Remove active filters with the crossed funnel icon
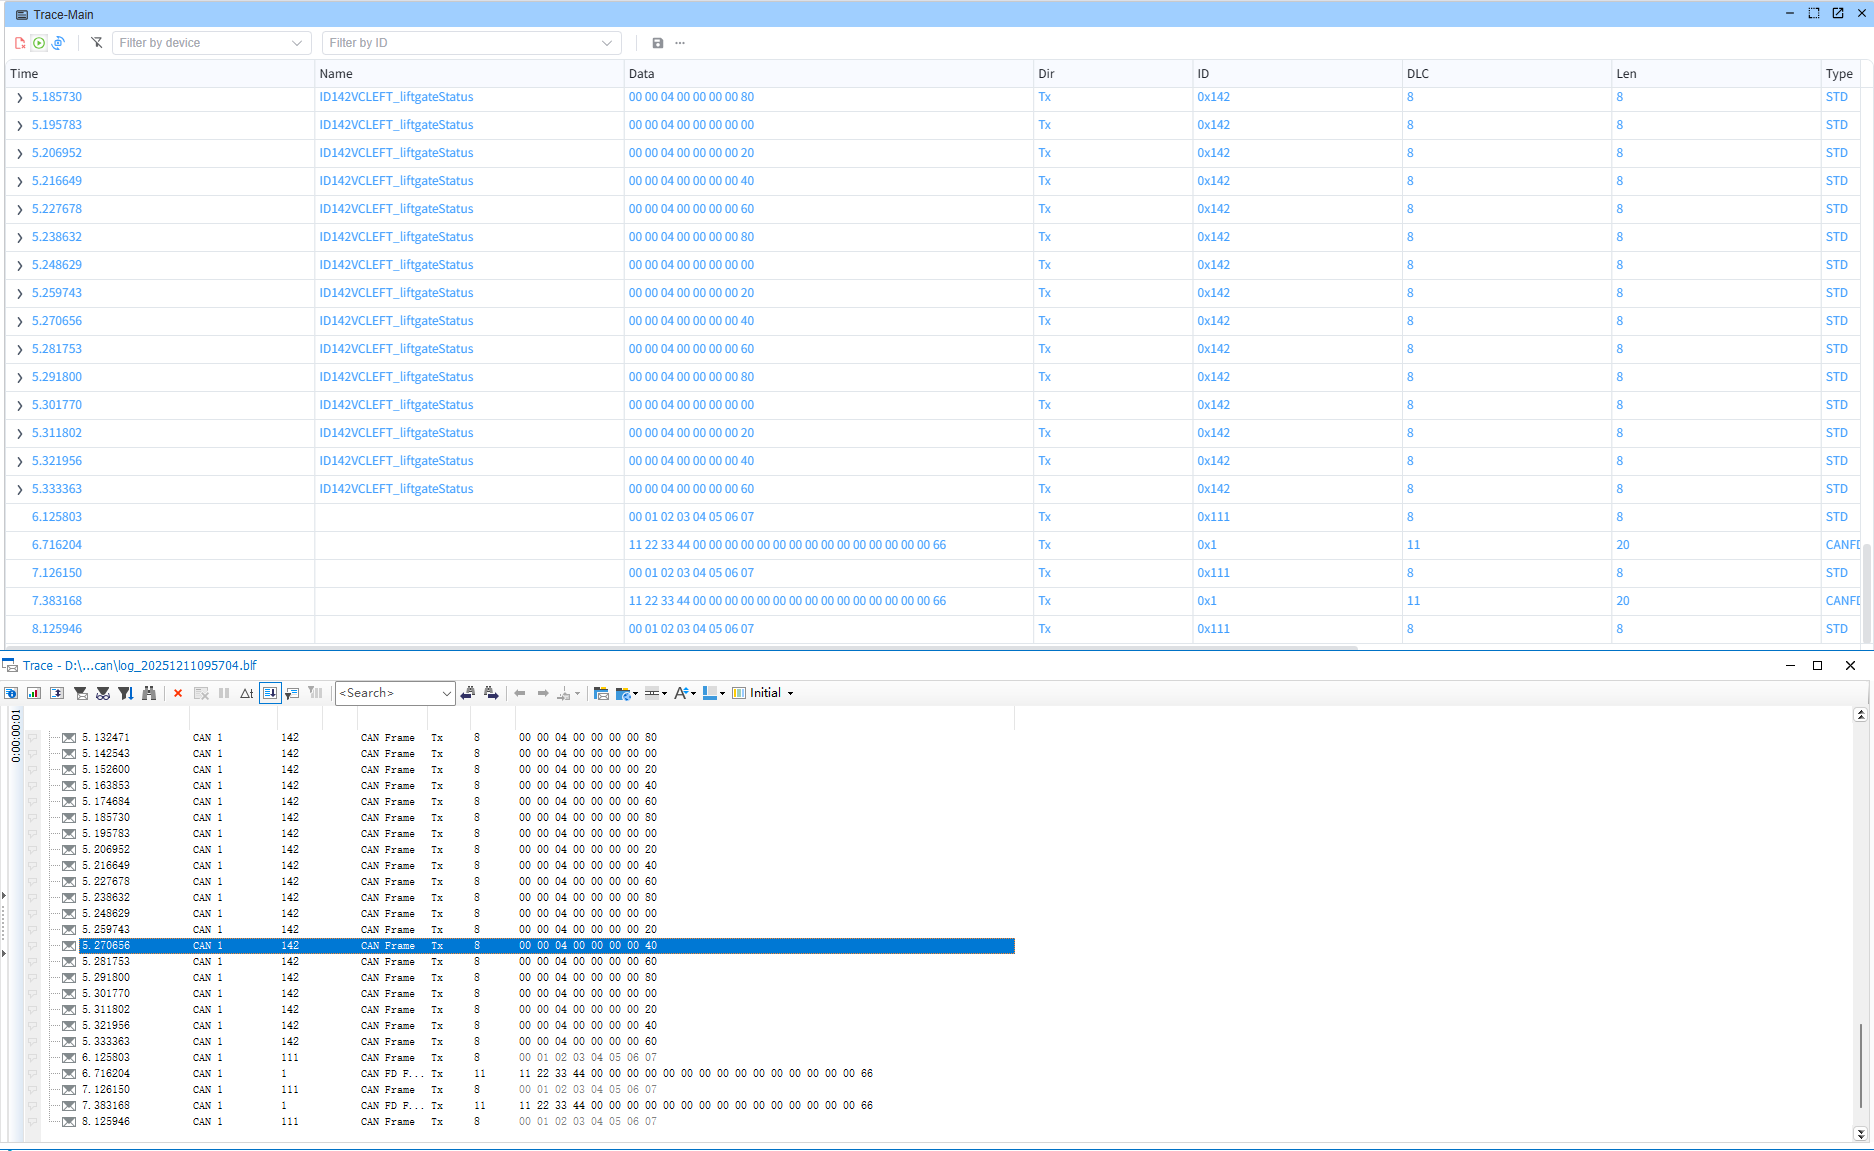Screen dimensions: 1874x1151 click(x=97, y=43)
